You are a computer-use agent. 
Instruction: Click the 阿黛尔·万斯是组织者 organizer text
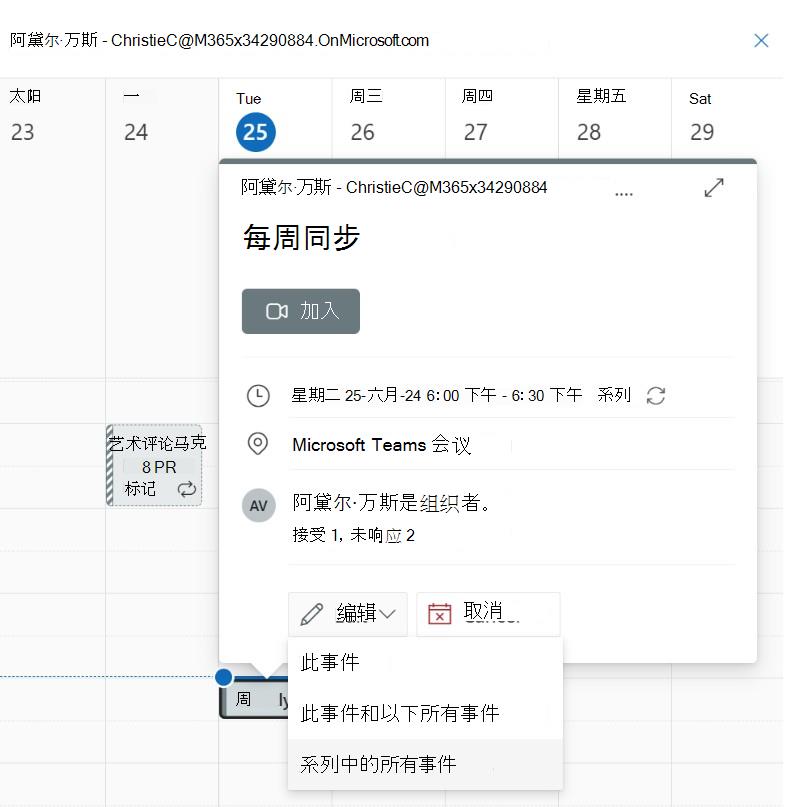[392, 503]
